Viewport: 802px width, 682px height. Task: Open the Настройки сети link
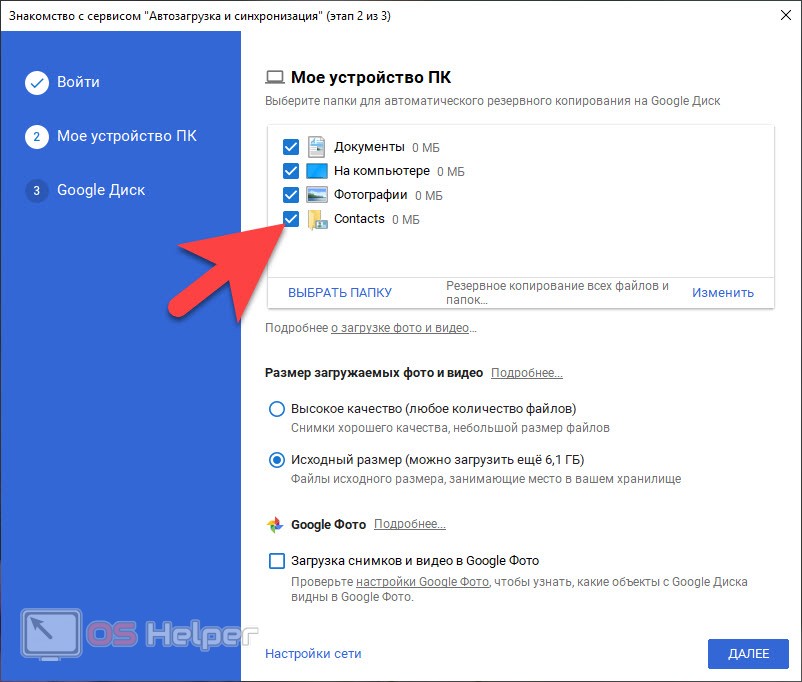coord(313,654)
